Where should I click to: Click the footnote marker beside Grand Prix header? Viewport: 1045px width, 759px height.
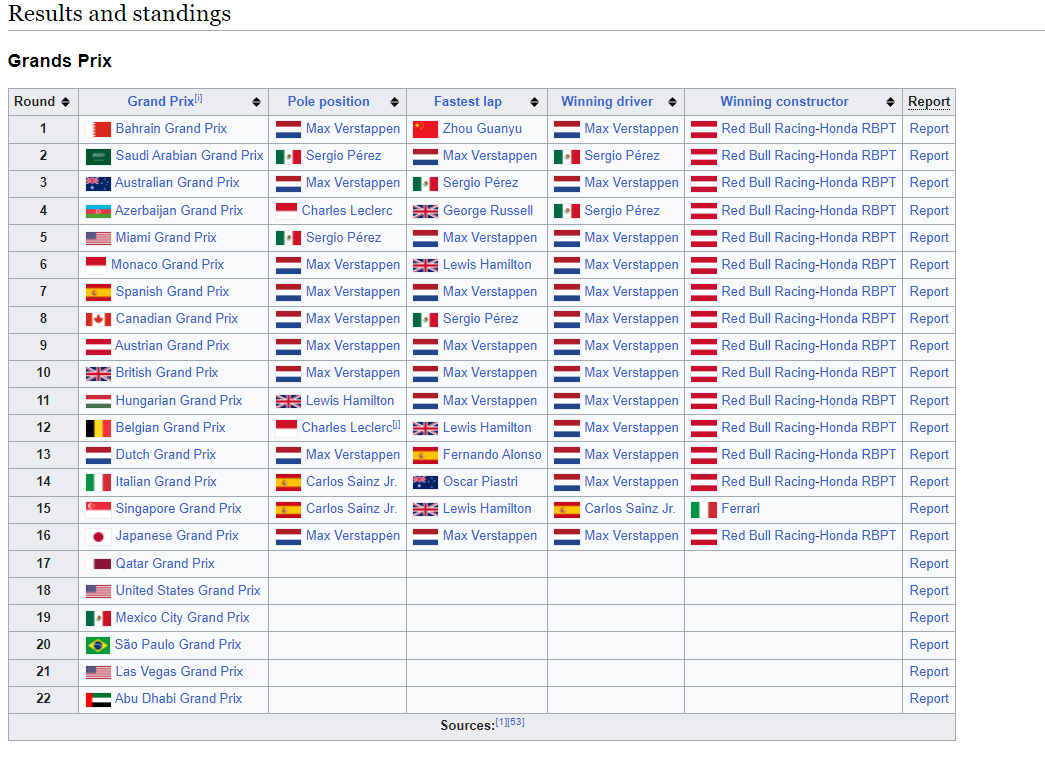[198, 98]
